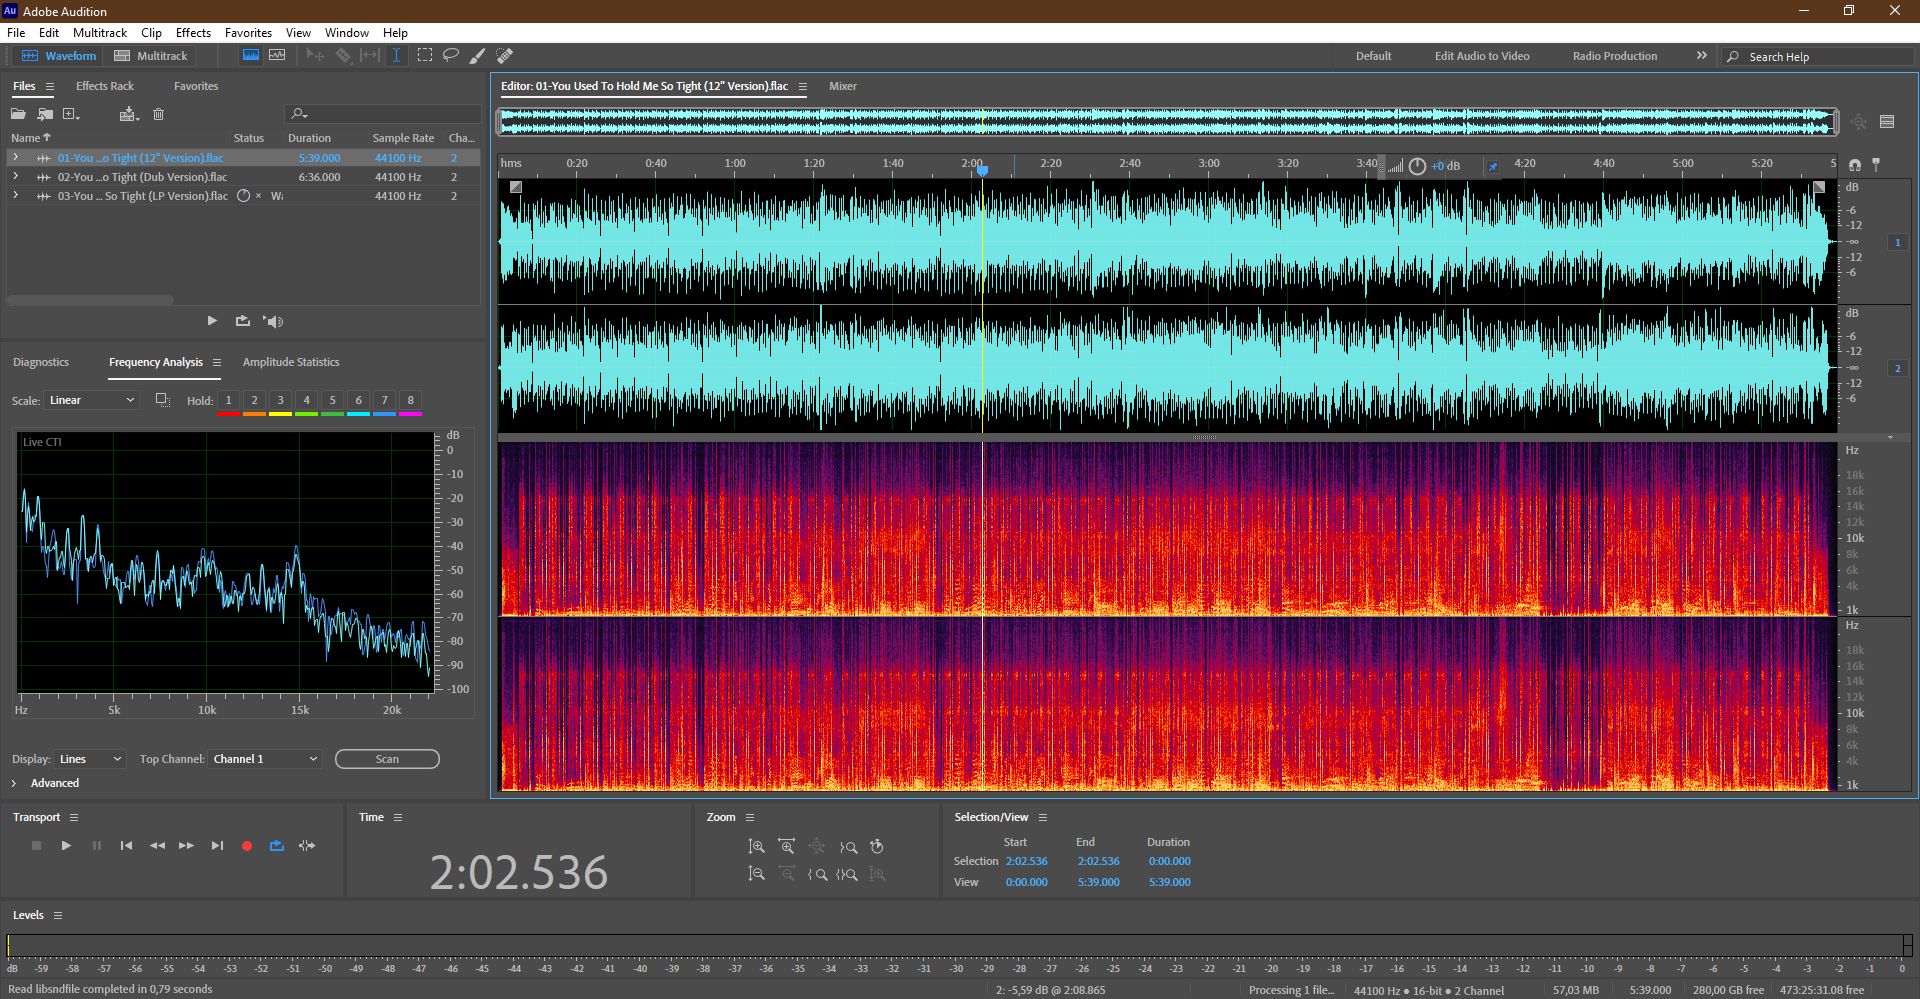Open the Diagnostics tab

(x=41, y=362)
